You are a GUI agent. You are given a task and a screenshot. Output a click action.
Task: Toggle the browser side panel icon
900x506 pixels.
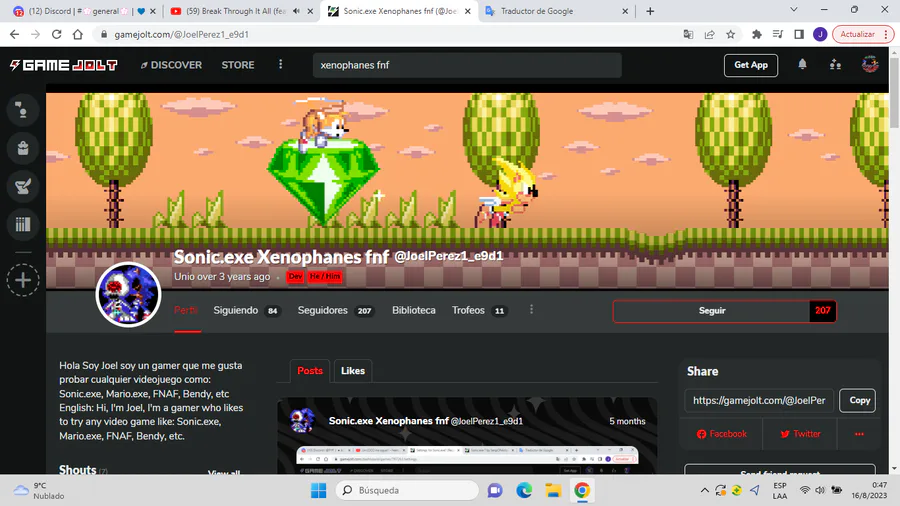pyautogui.click(x=799, y=34)
